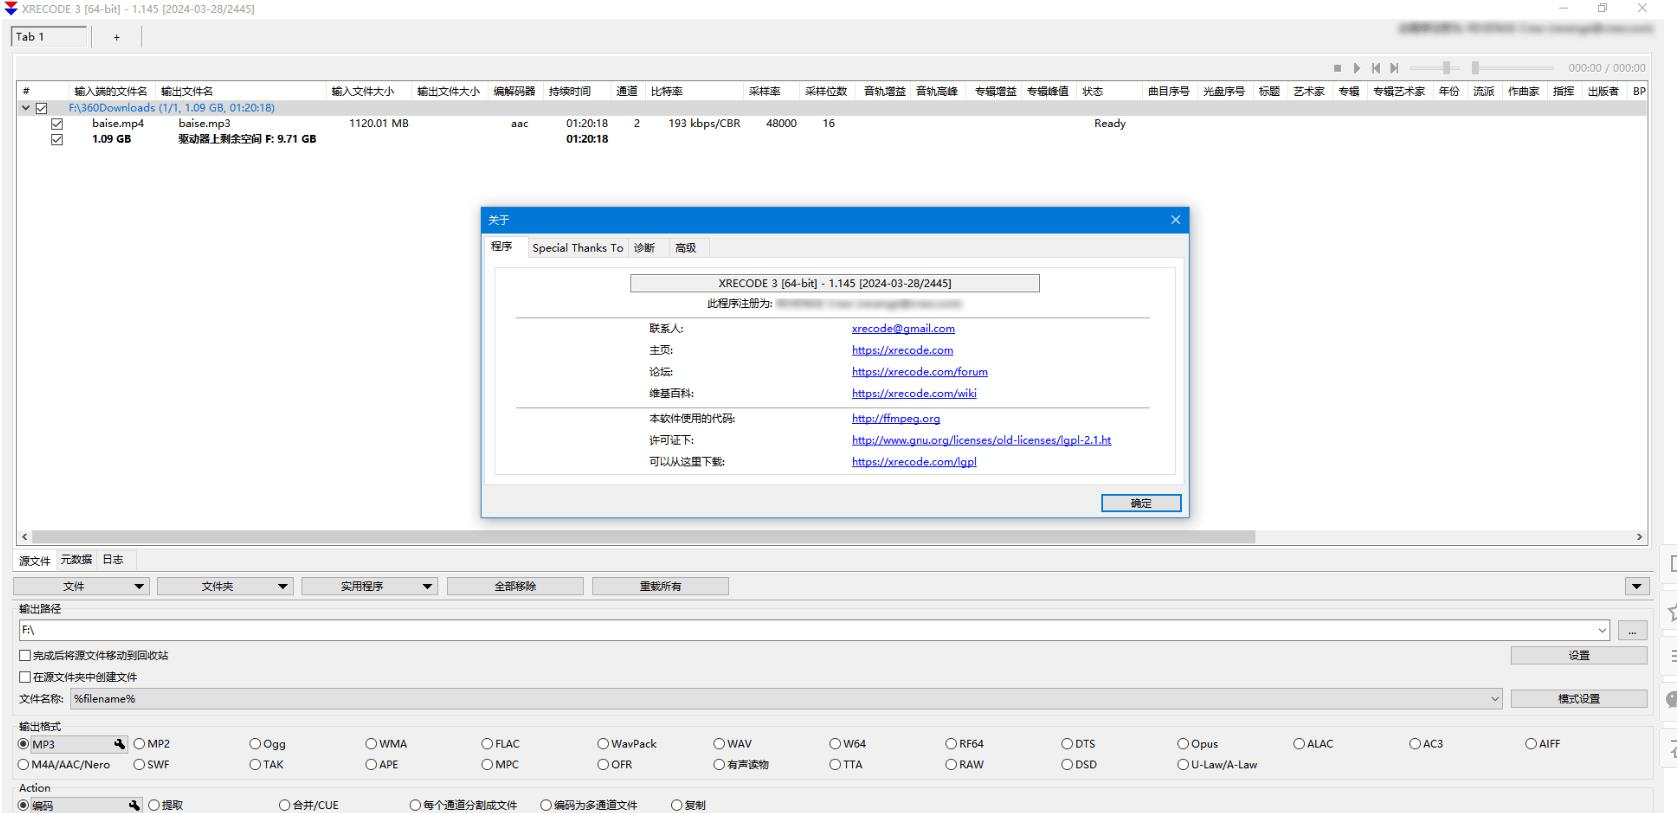Start playback with the play icon
The image size is (1677, 813).
click(1357, 68)
